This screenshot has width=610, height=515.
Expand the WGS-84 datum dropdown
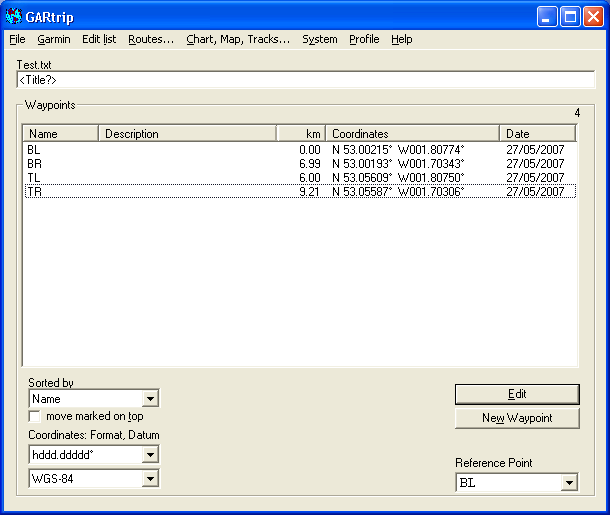pos(150,479)
